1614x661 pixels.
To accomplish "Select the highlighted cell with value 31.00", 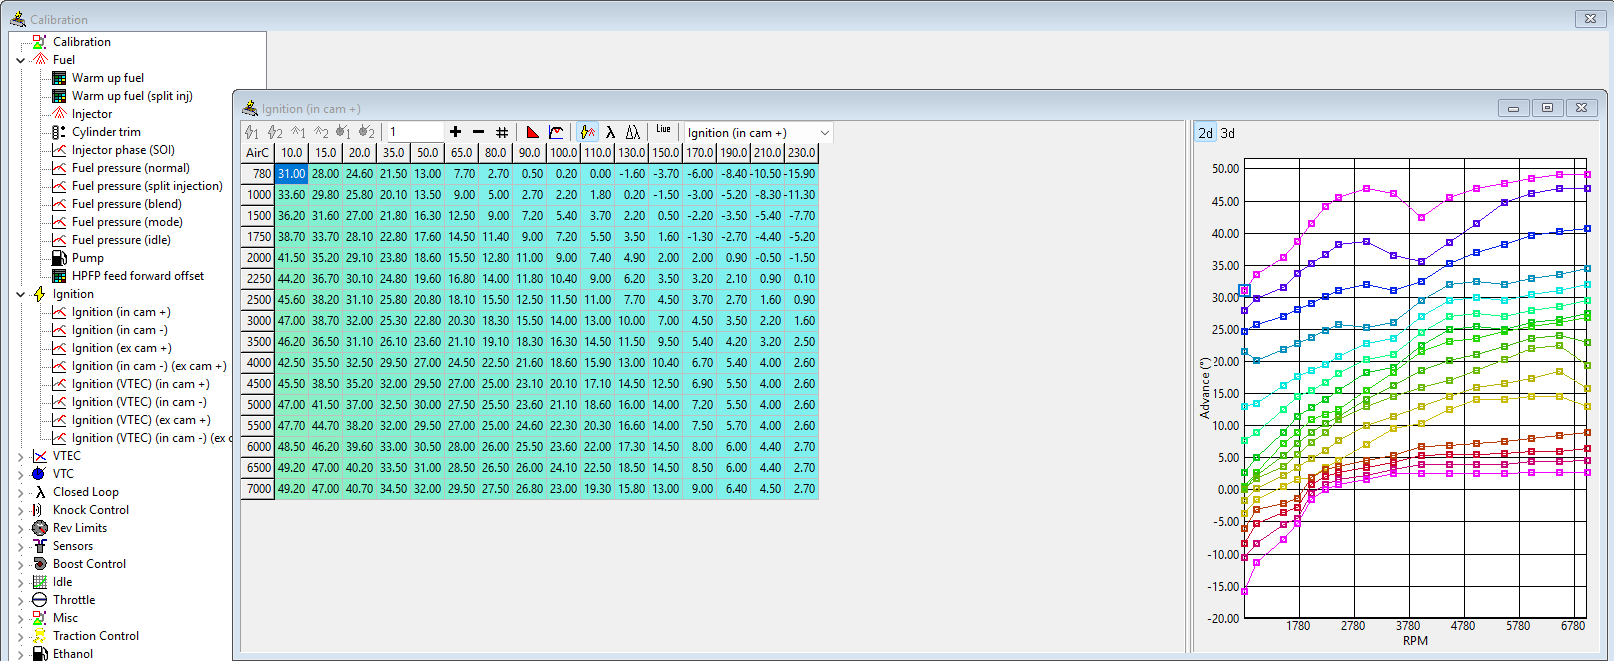I will 291,174.
